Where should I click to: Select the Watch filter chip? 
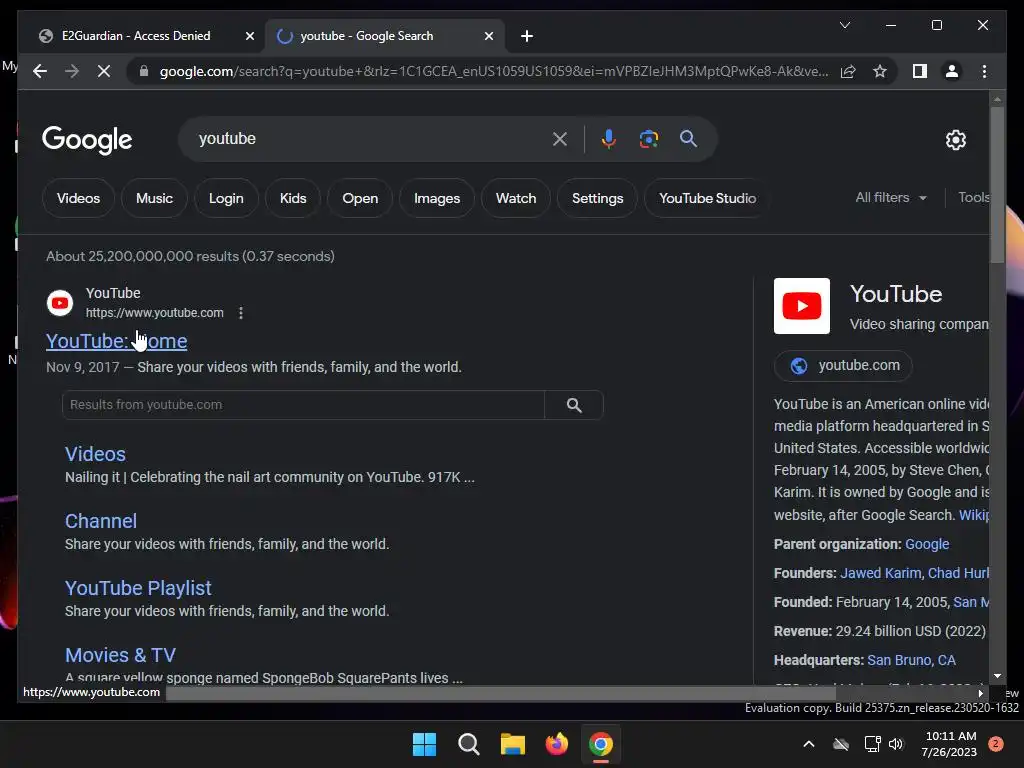click(516, 198)
